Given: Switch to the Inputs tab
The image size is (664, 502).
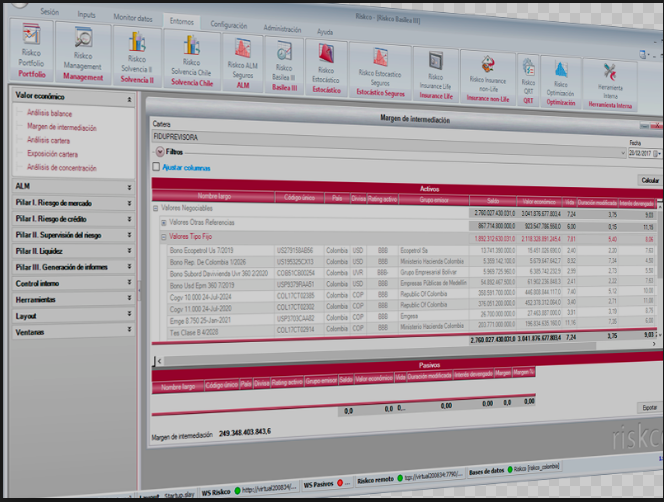Looking at the screenshot, I should coord(86,14).
